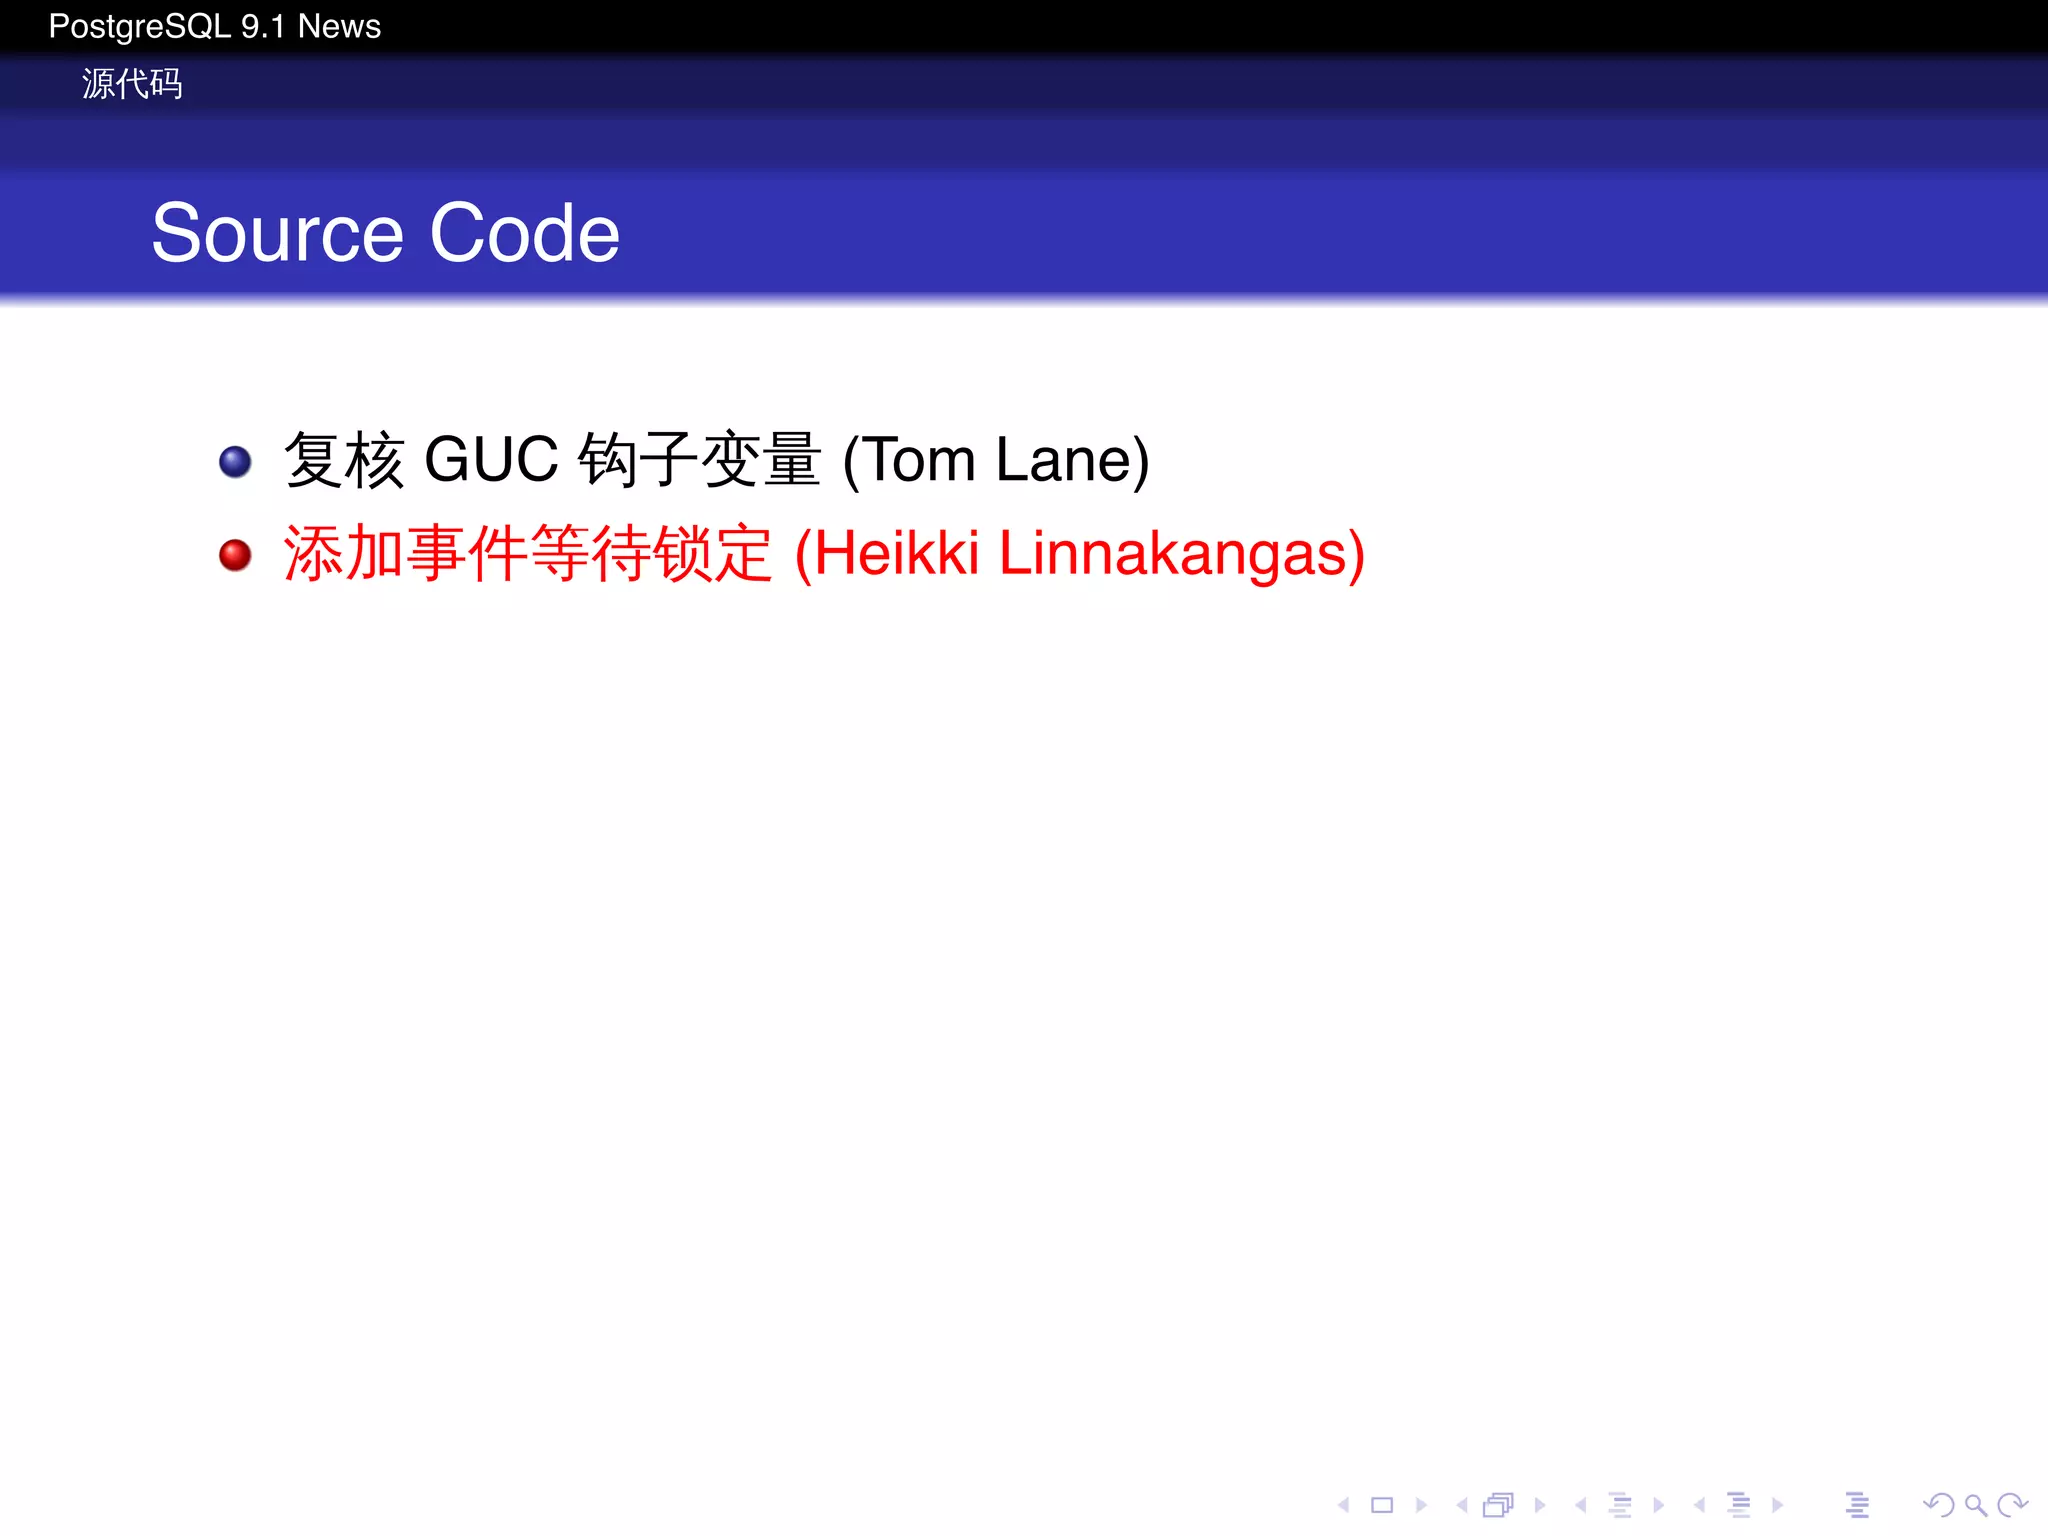Click the red bullet 添加事件等待锁定 (Heikki Linnakangas)
This screenshot has width=2048, height=1536.
tap(824, 553)
